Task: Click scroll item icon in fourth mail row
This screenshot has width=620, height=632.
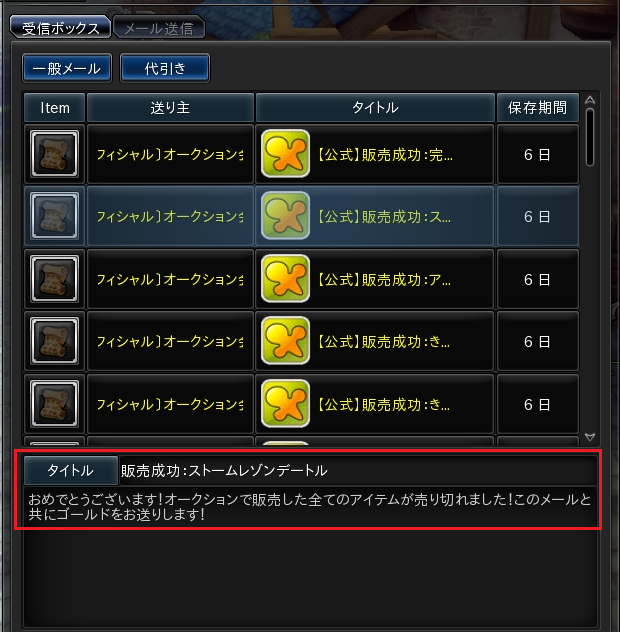Action: tap(54, 341)
